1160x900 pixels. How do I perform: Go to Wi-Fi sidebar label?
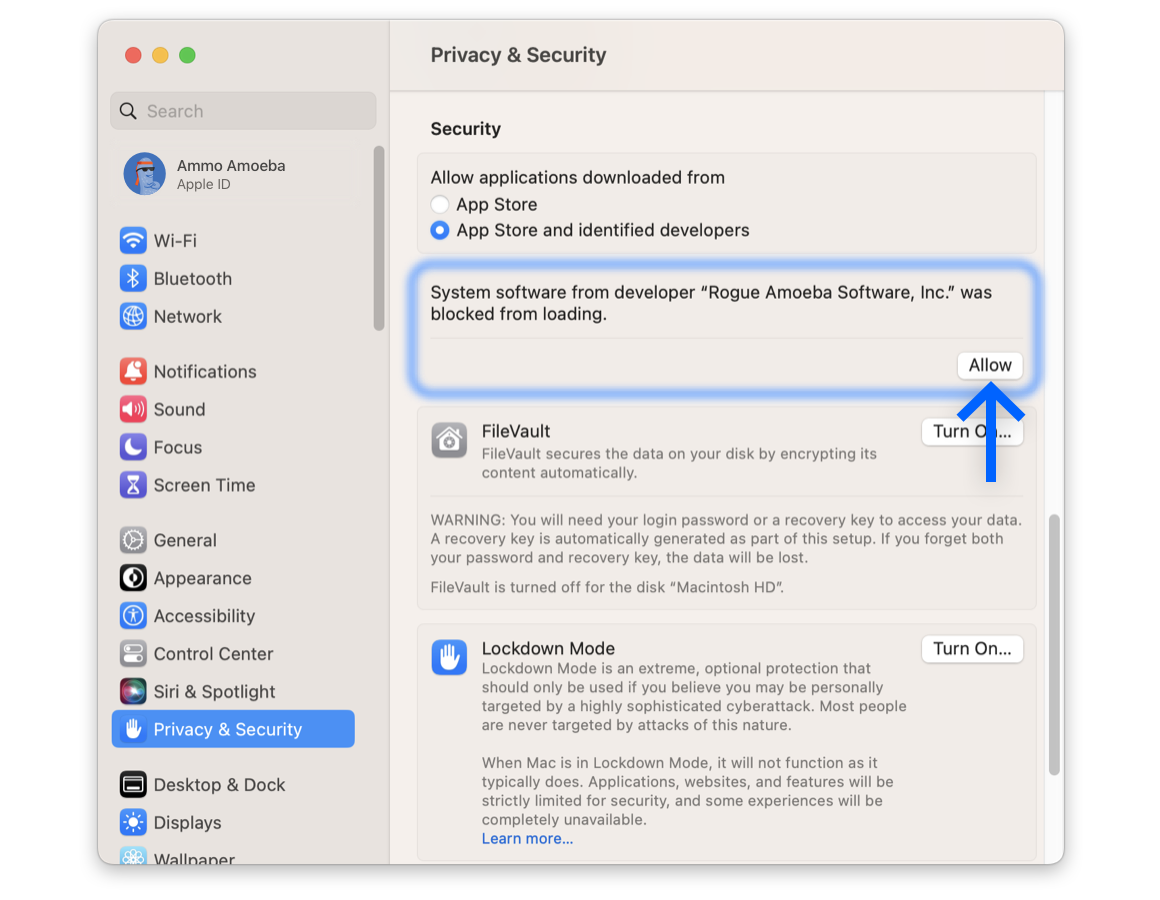tap(175, 240)
